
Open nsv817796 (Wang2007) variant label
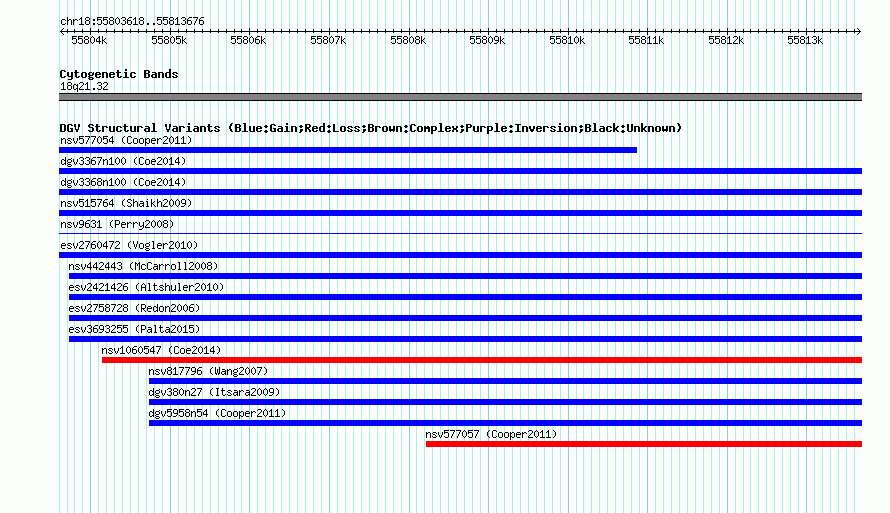click(x=208, y=371)
